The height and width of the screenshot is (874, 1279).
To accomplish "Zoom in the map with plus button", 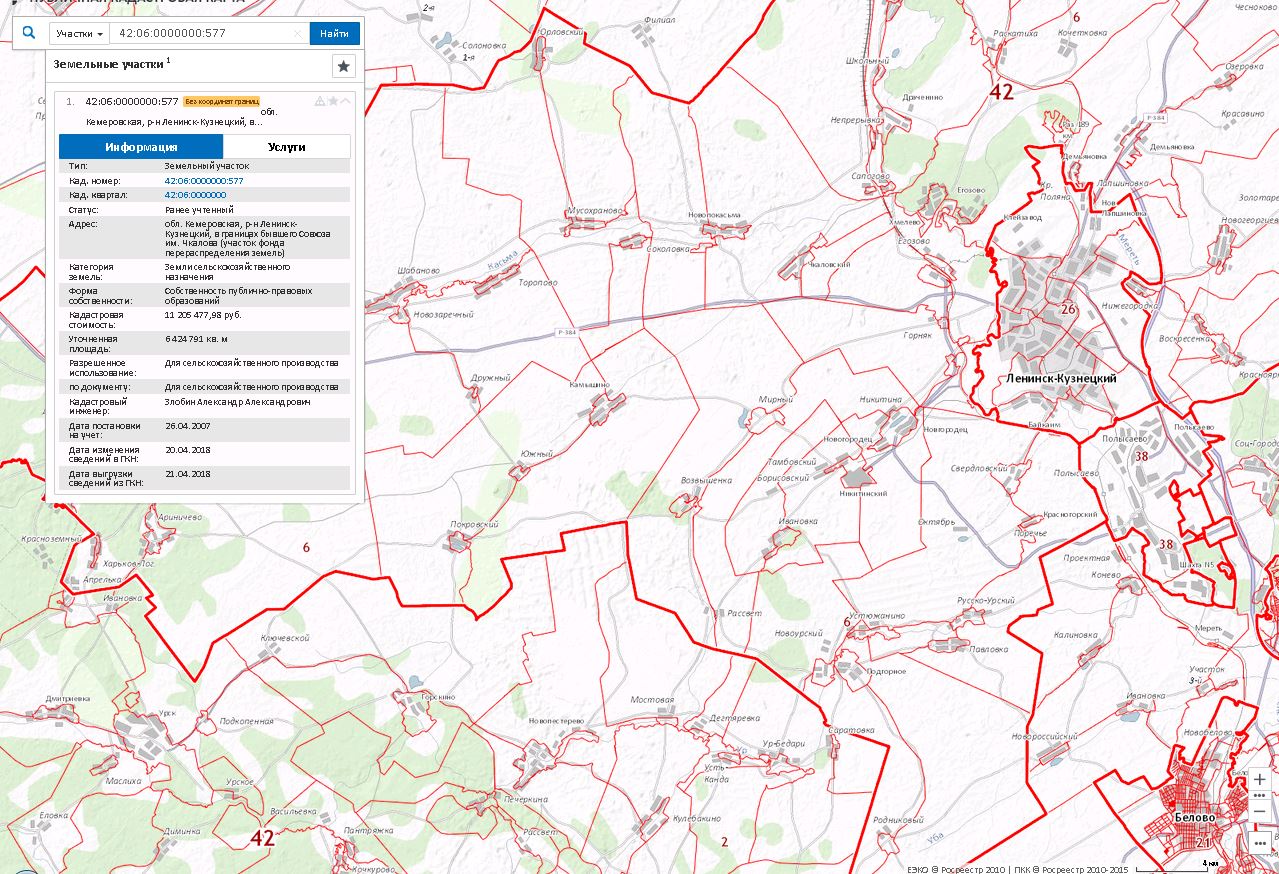I will point(1260,779).
